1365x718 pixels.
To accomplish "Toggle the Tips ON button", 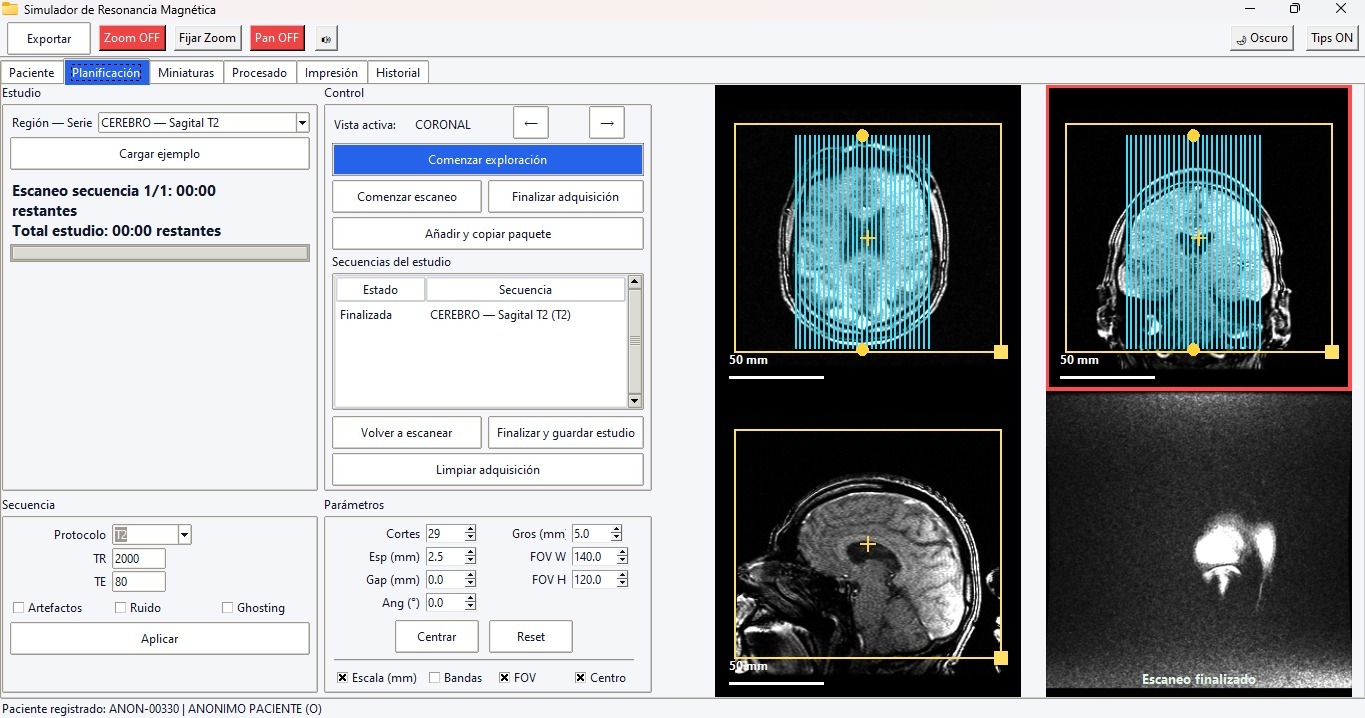I will tap(1331, 39).
